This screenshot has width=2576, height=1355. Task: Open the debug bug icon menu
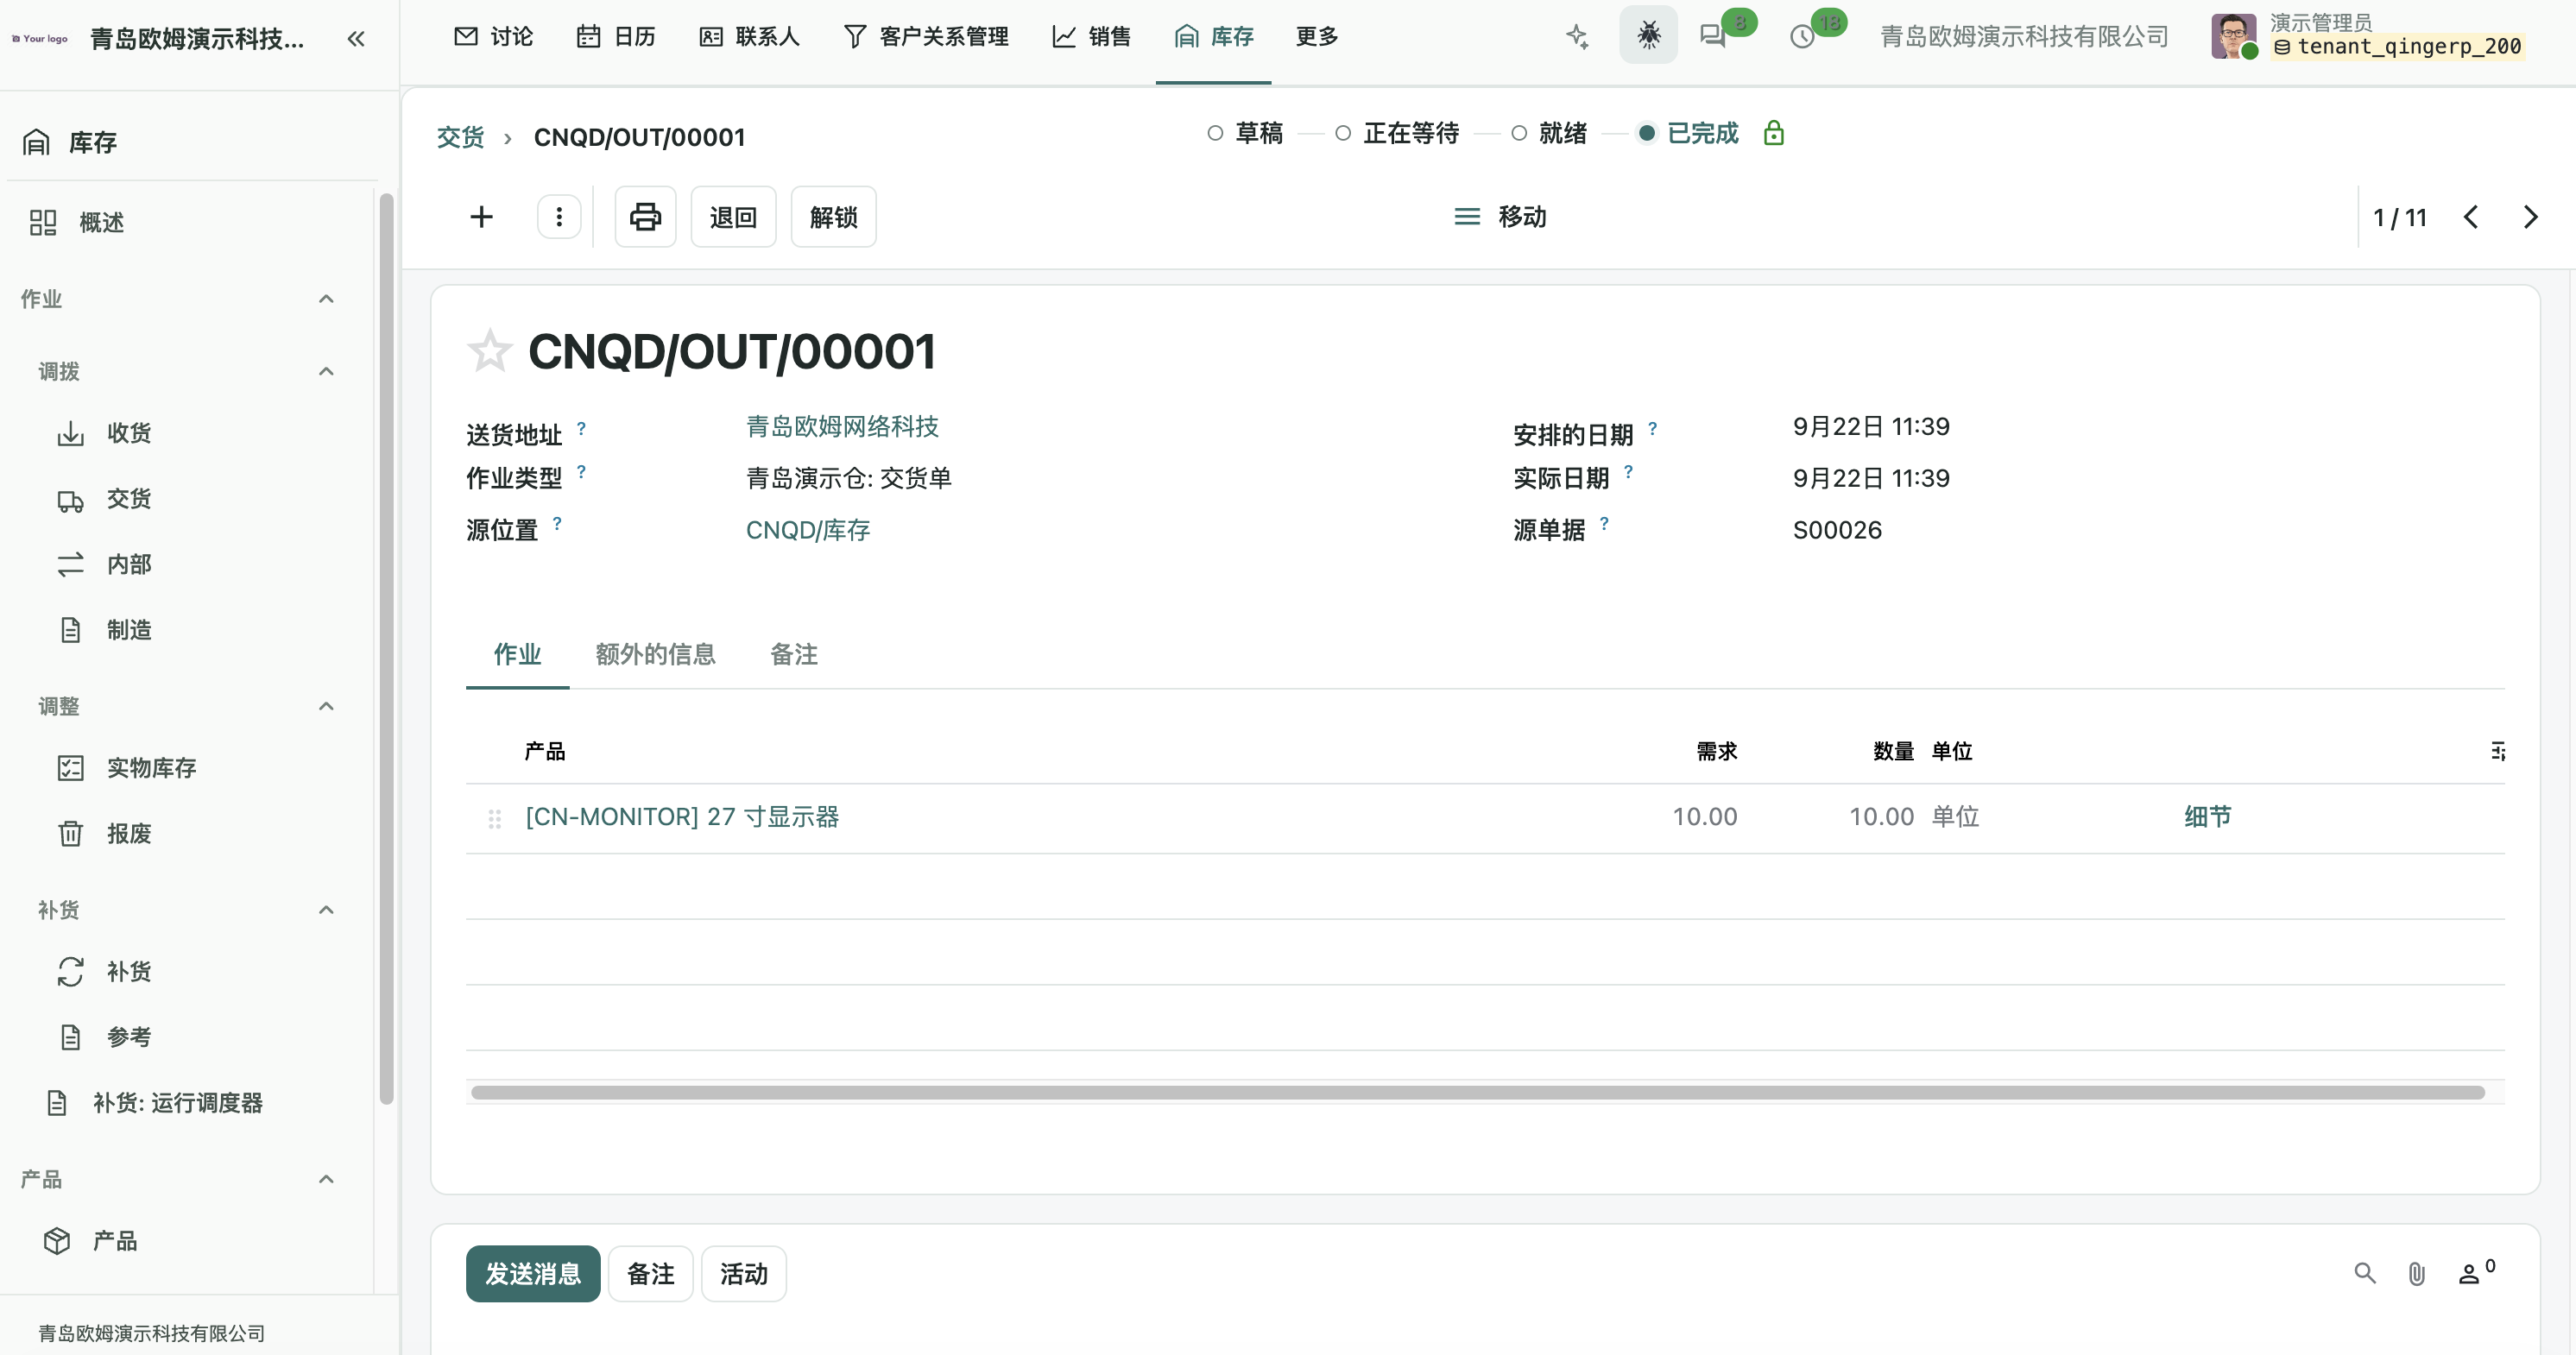point(1648,36)
